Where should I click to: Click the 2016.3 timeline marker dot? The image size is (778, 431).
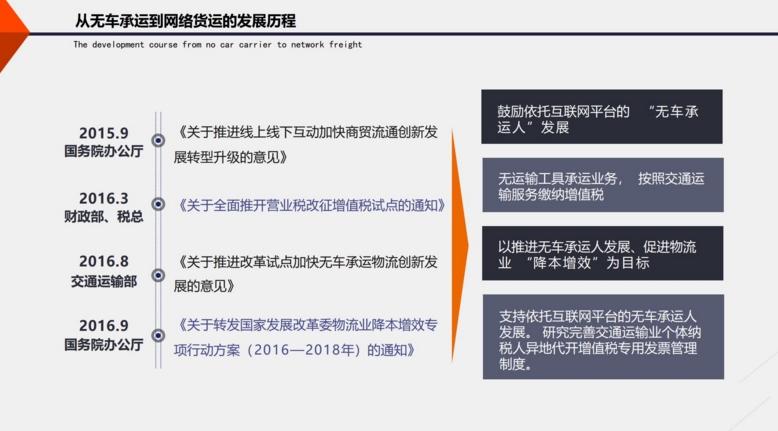158,204
